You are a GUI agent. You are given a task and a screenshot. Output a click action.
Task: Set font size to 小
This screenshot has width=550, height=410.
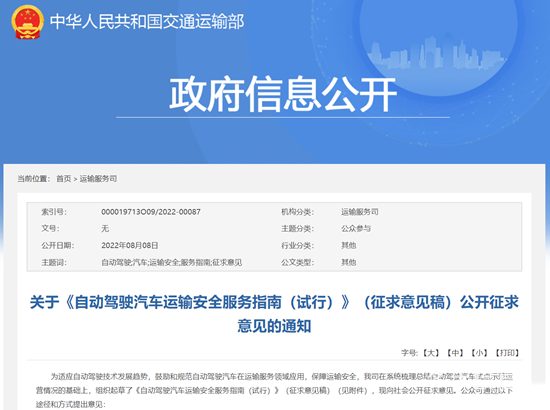[x=479, y=353]
